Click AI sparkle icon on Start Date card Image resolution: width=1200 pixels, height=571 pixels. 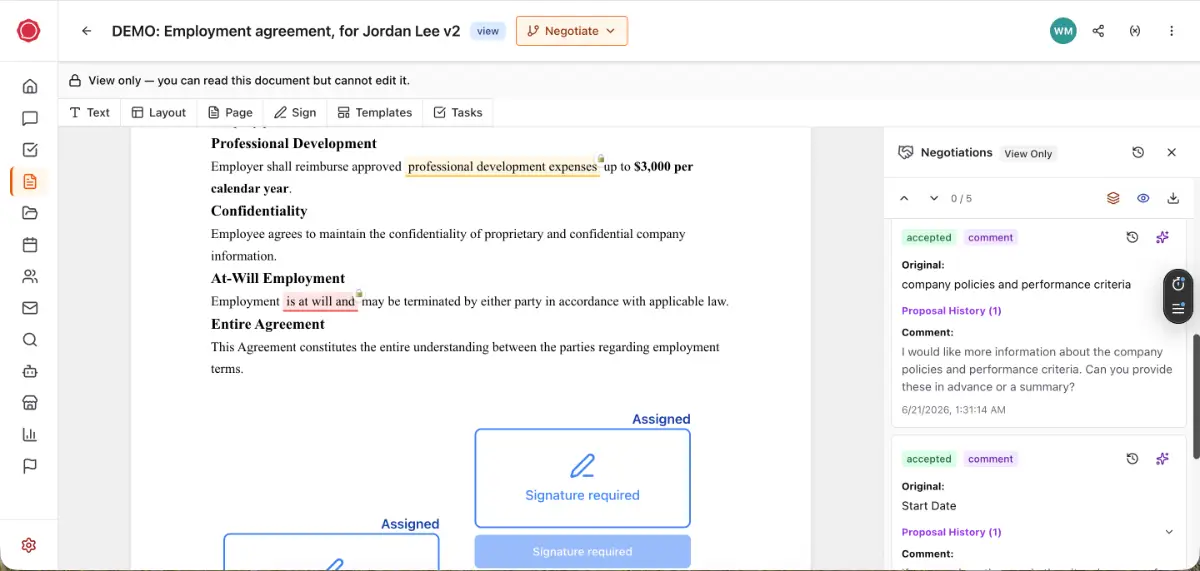pyautogui.click(x=1162, y=459)
